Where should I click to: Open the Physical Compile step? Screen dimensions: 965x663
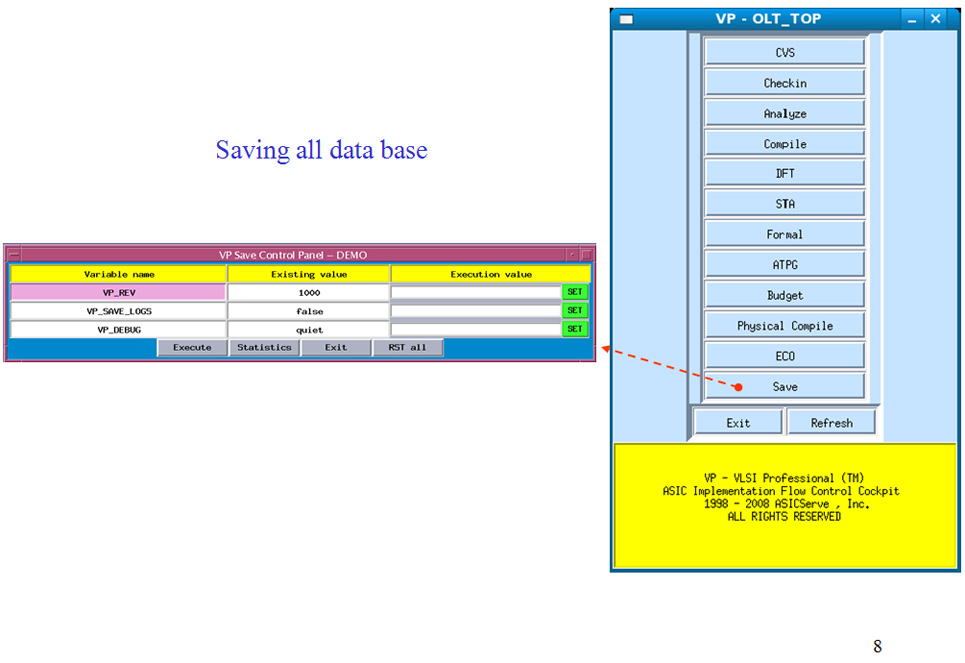tap(785, 326)
